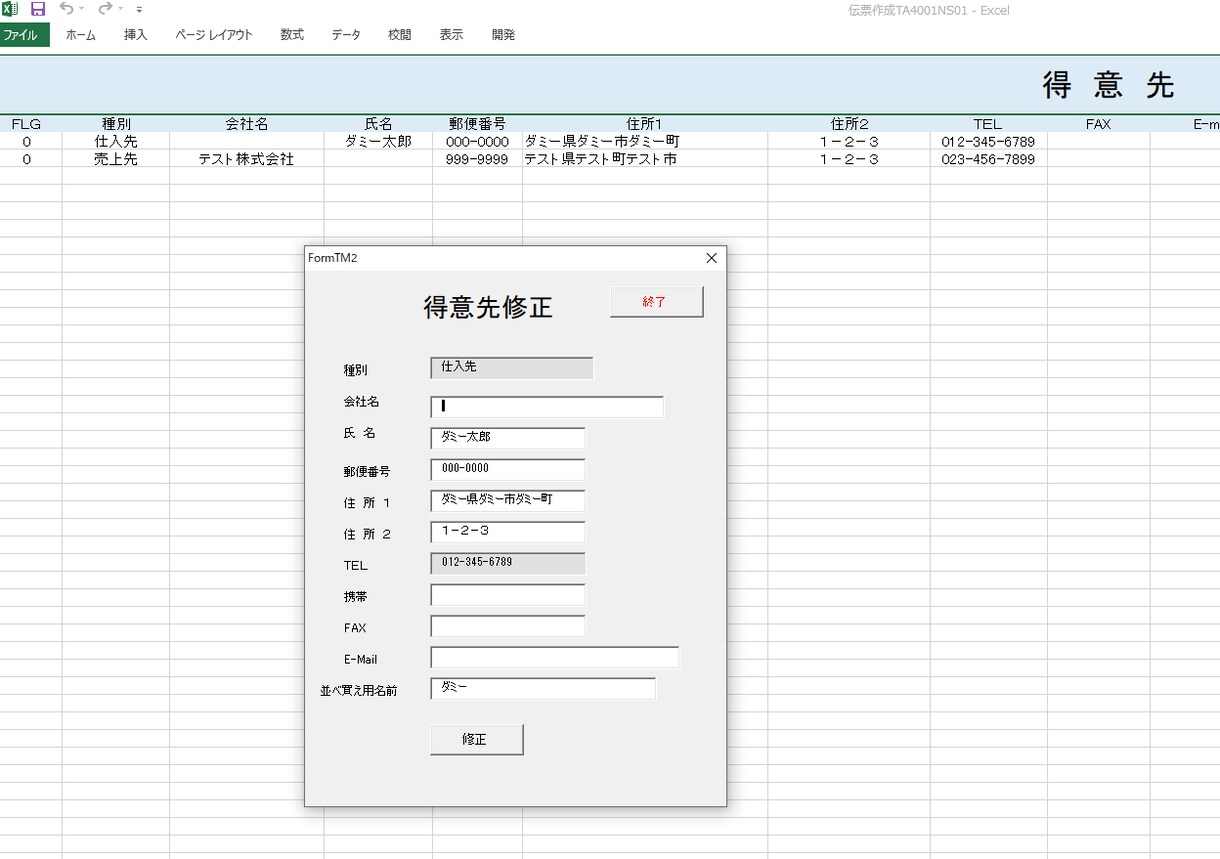Open the Customize Quick Access Toolbar dropdown
The width and height of the screenshot is (1220, 859).
tap(140, 10)
